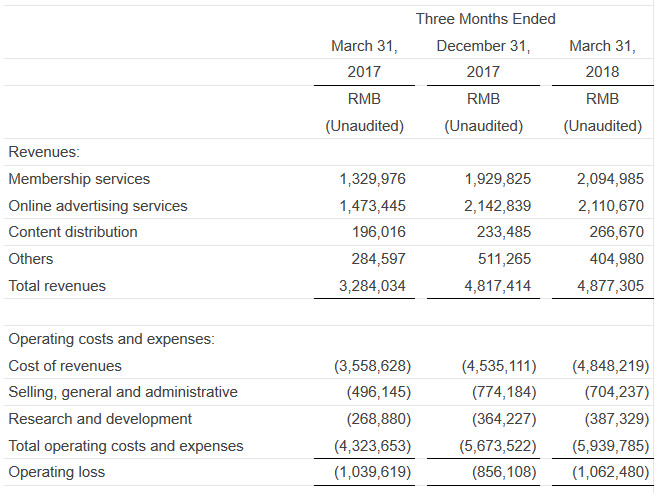This screenshot has width=657, height=493.
Task: Click the "Online advertising services" row label
Action: [98, 206]
